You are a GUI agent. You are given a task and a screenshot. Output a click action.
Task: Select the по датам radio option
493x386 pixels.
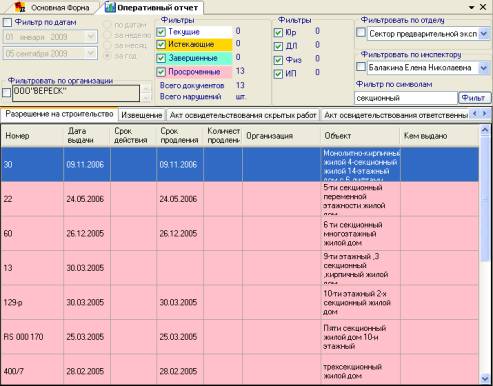point(107,25)
